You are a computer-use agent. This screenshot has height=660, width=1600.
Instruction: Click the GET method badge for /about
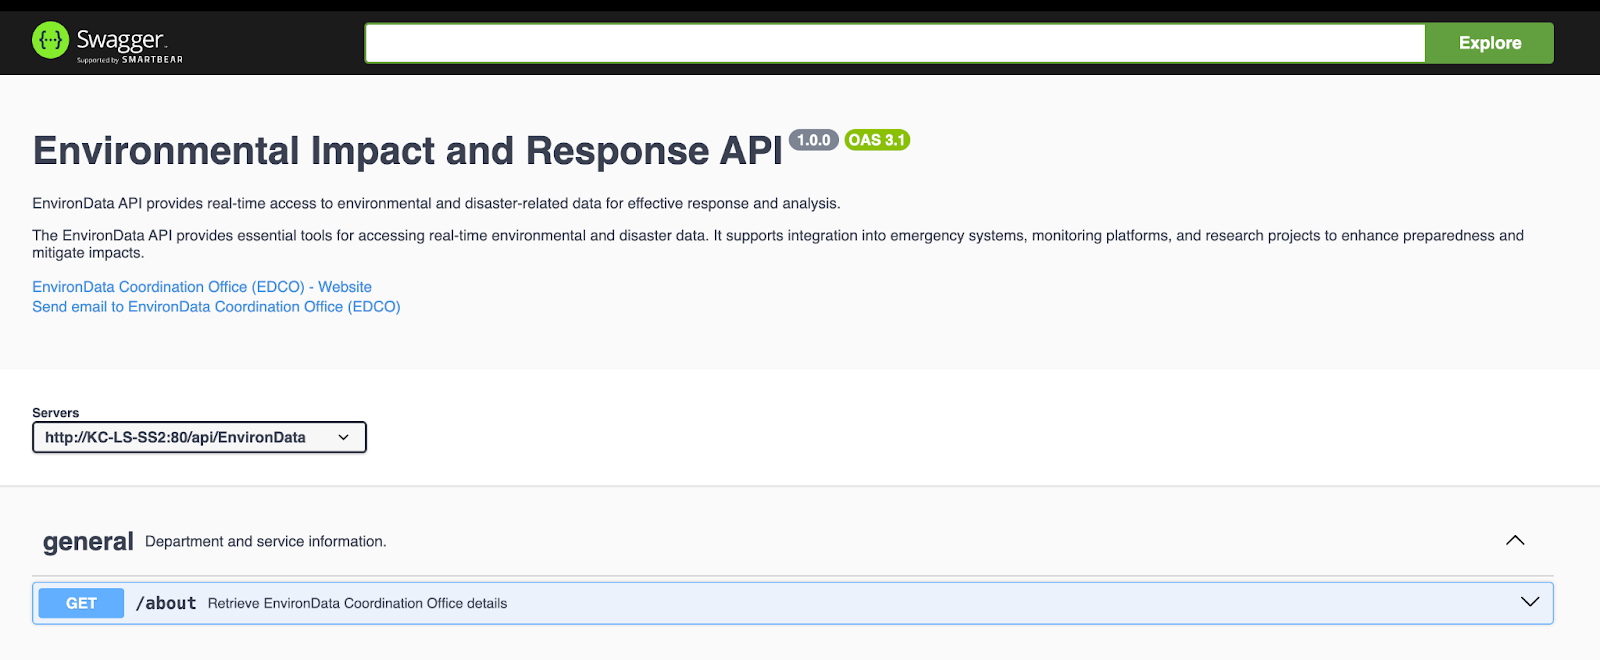pyautogui.click(x=81, y=603)
